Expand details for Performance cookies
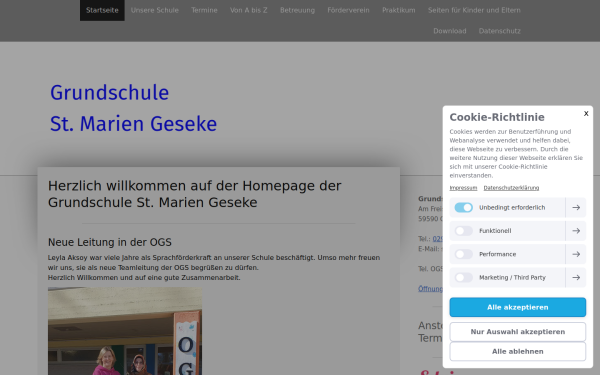Viewport: 600px width, 375px height. pyautogui.click(x=576, y=254)
